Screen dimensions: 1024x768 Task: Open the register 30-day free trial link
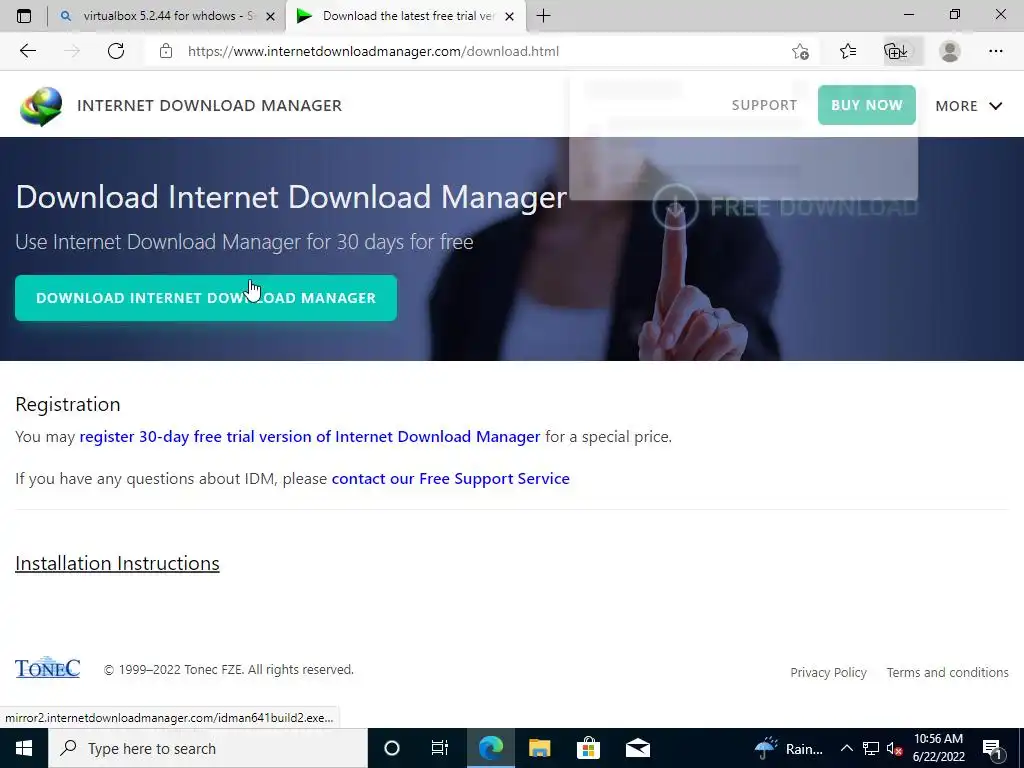click(x=310, y=436)
